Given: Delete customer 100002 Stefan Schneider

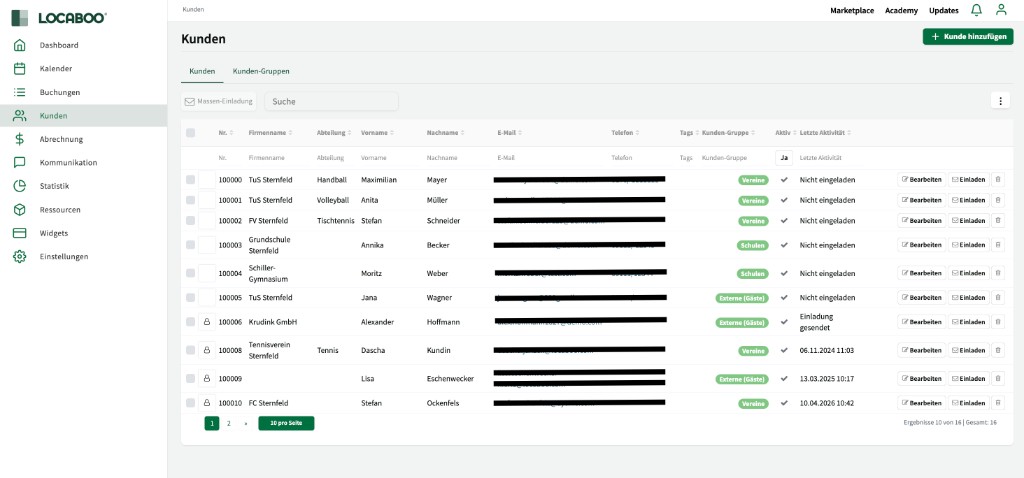Looking at the screenshot, I should pyautogui.click(x=998, y=221).
